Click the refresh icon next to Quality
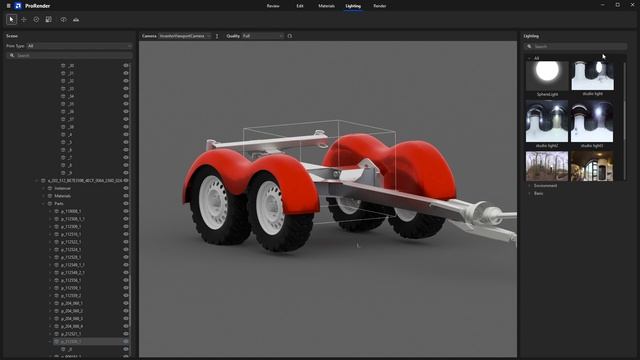This screenshot has width=640, height=360. click(x=289, y=36)
